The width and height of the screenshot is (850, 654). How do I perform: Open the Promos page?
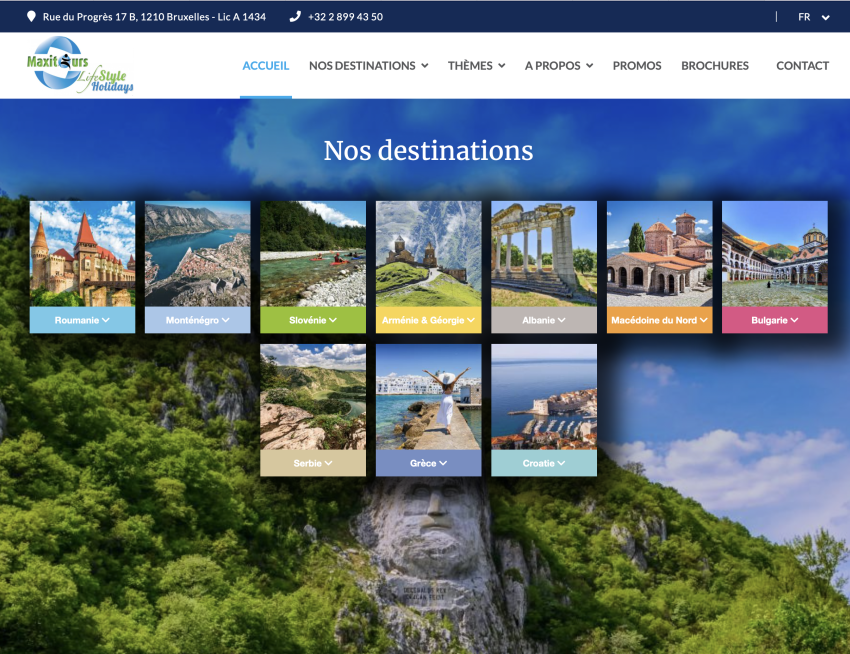637,66
